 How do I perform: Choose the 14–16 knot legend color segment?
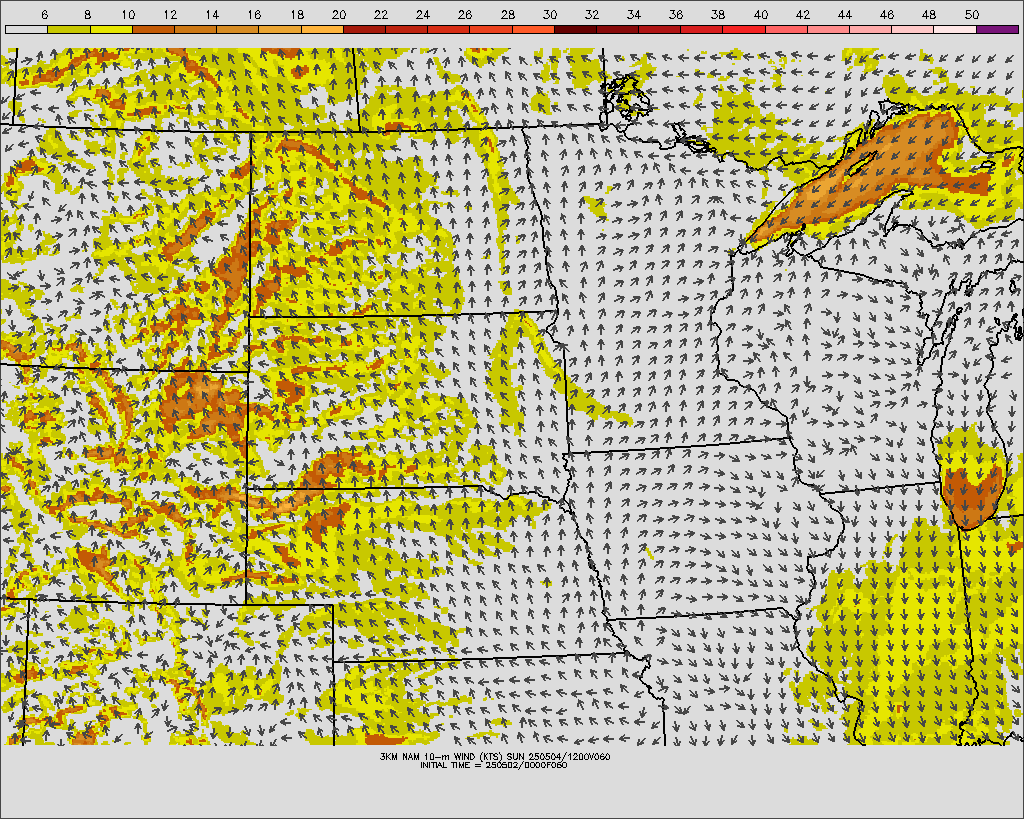(238, 29)
